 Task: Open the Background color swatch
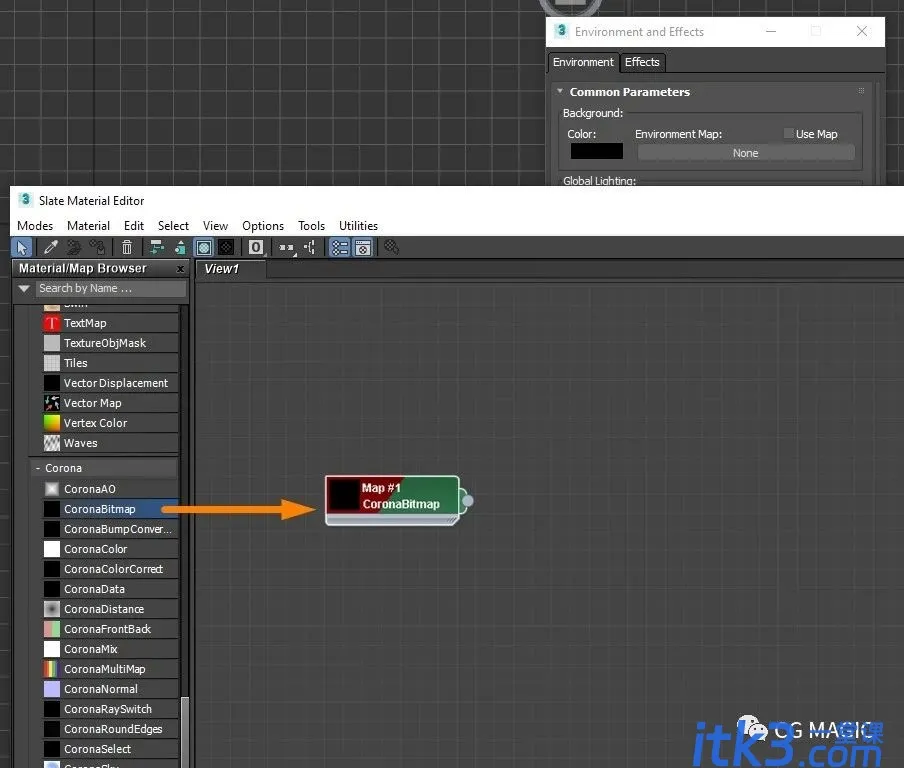point(597,151)
